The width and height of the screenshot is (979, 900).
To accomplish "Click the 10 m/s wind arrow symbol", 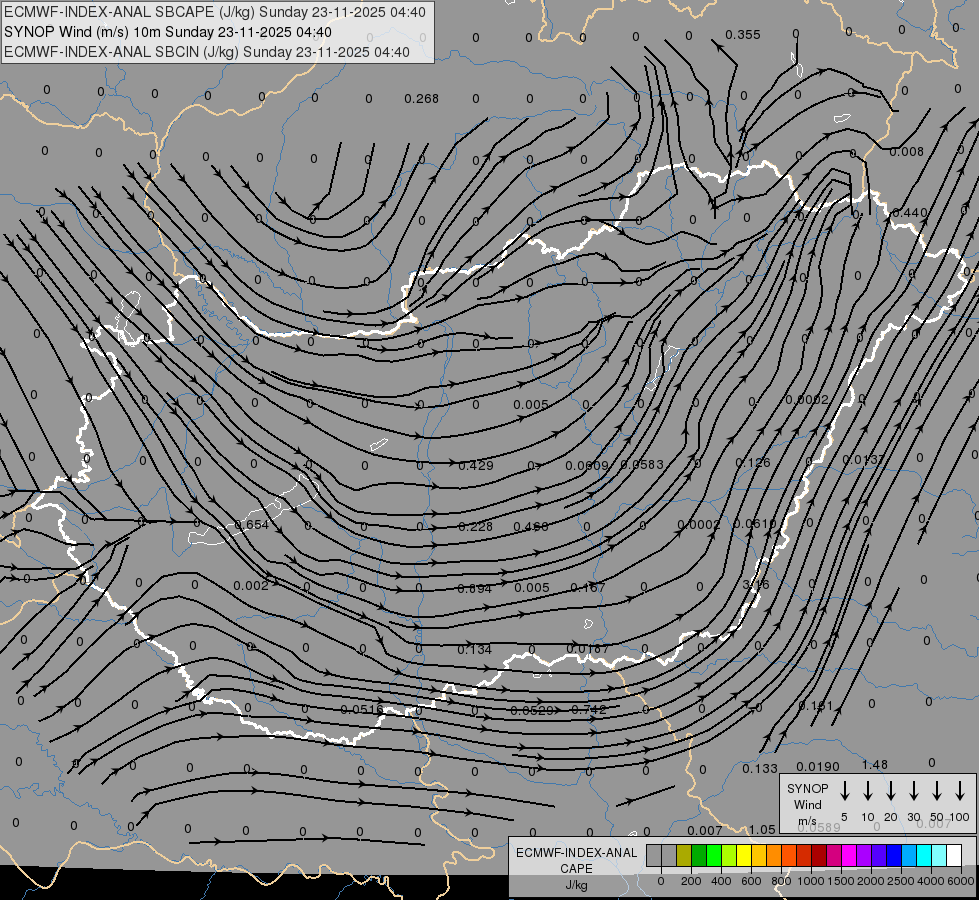I will click(868, 790).
